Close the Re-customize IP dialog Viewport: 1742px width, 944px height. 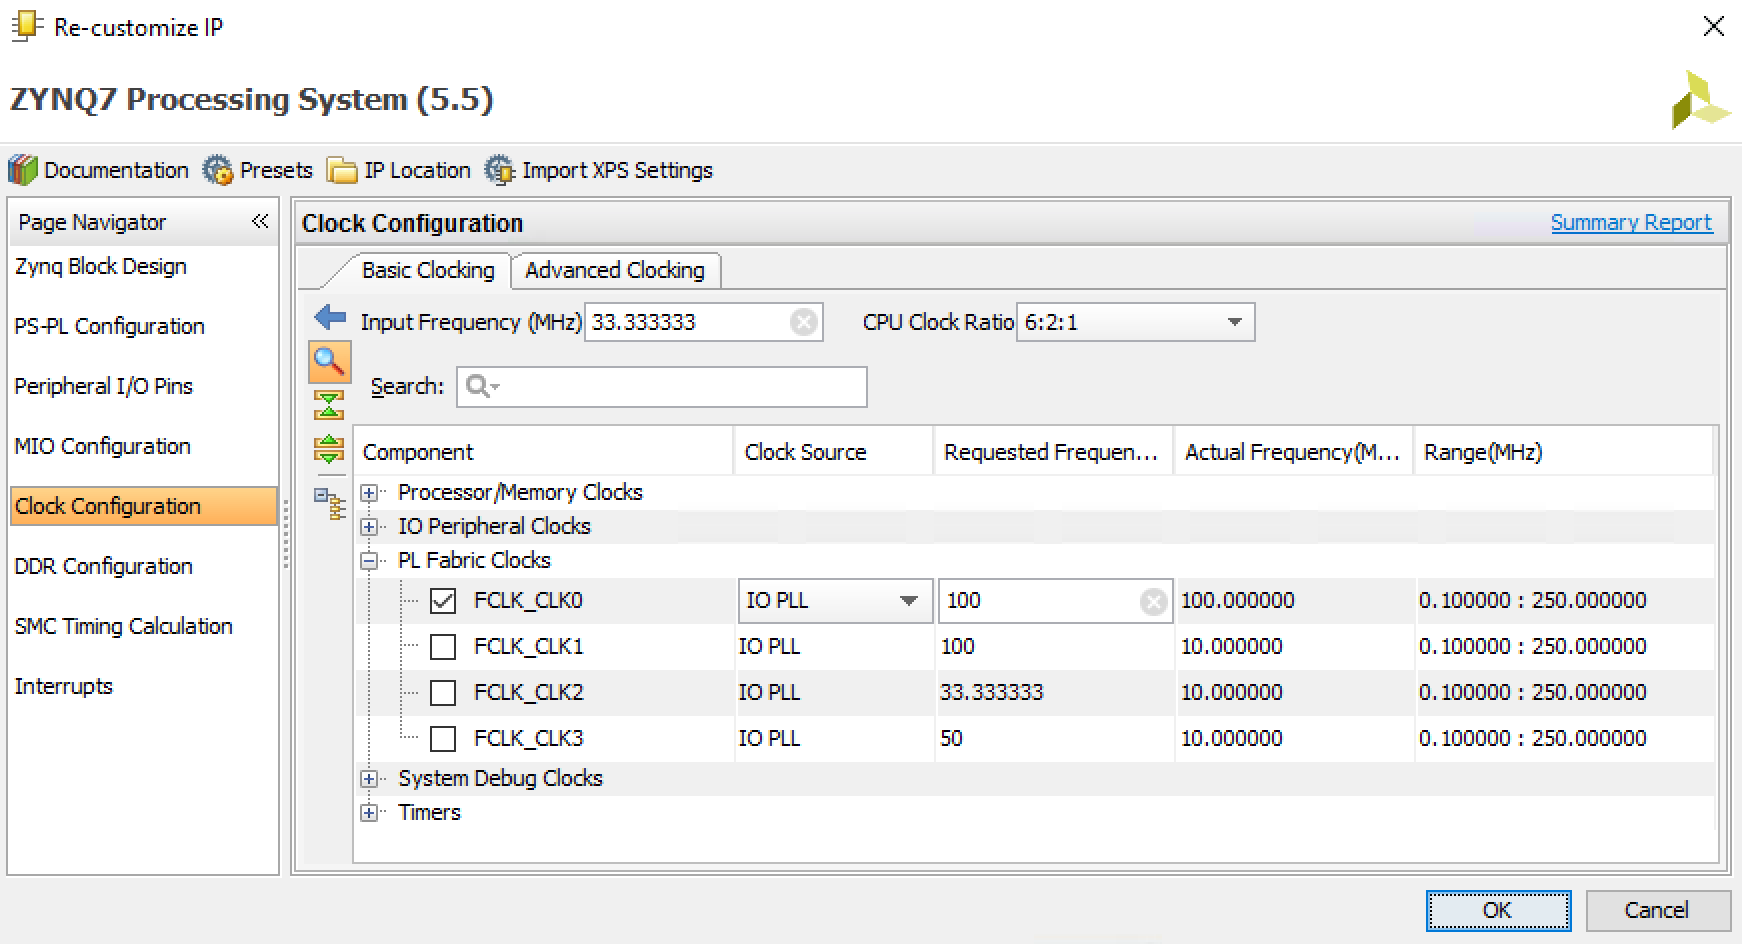[1713, 27]
